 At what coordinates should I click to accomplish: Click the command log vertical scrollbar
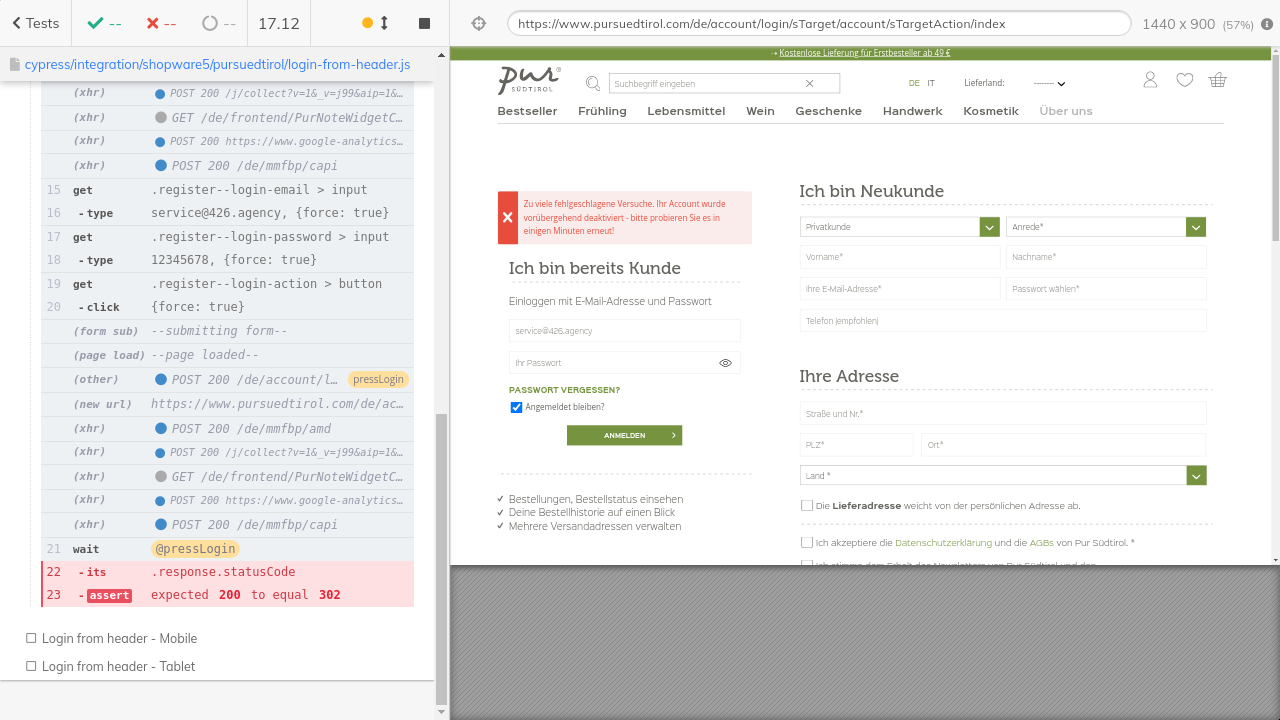click(x=441, y=560)
